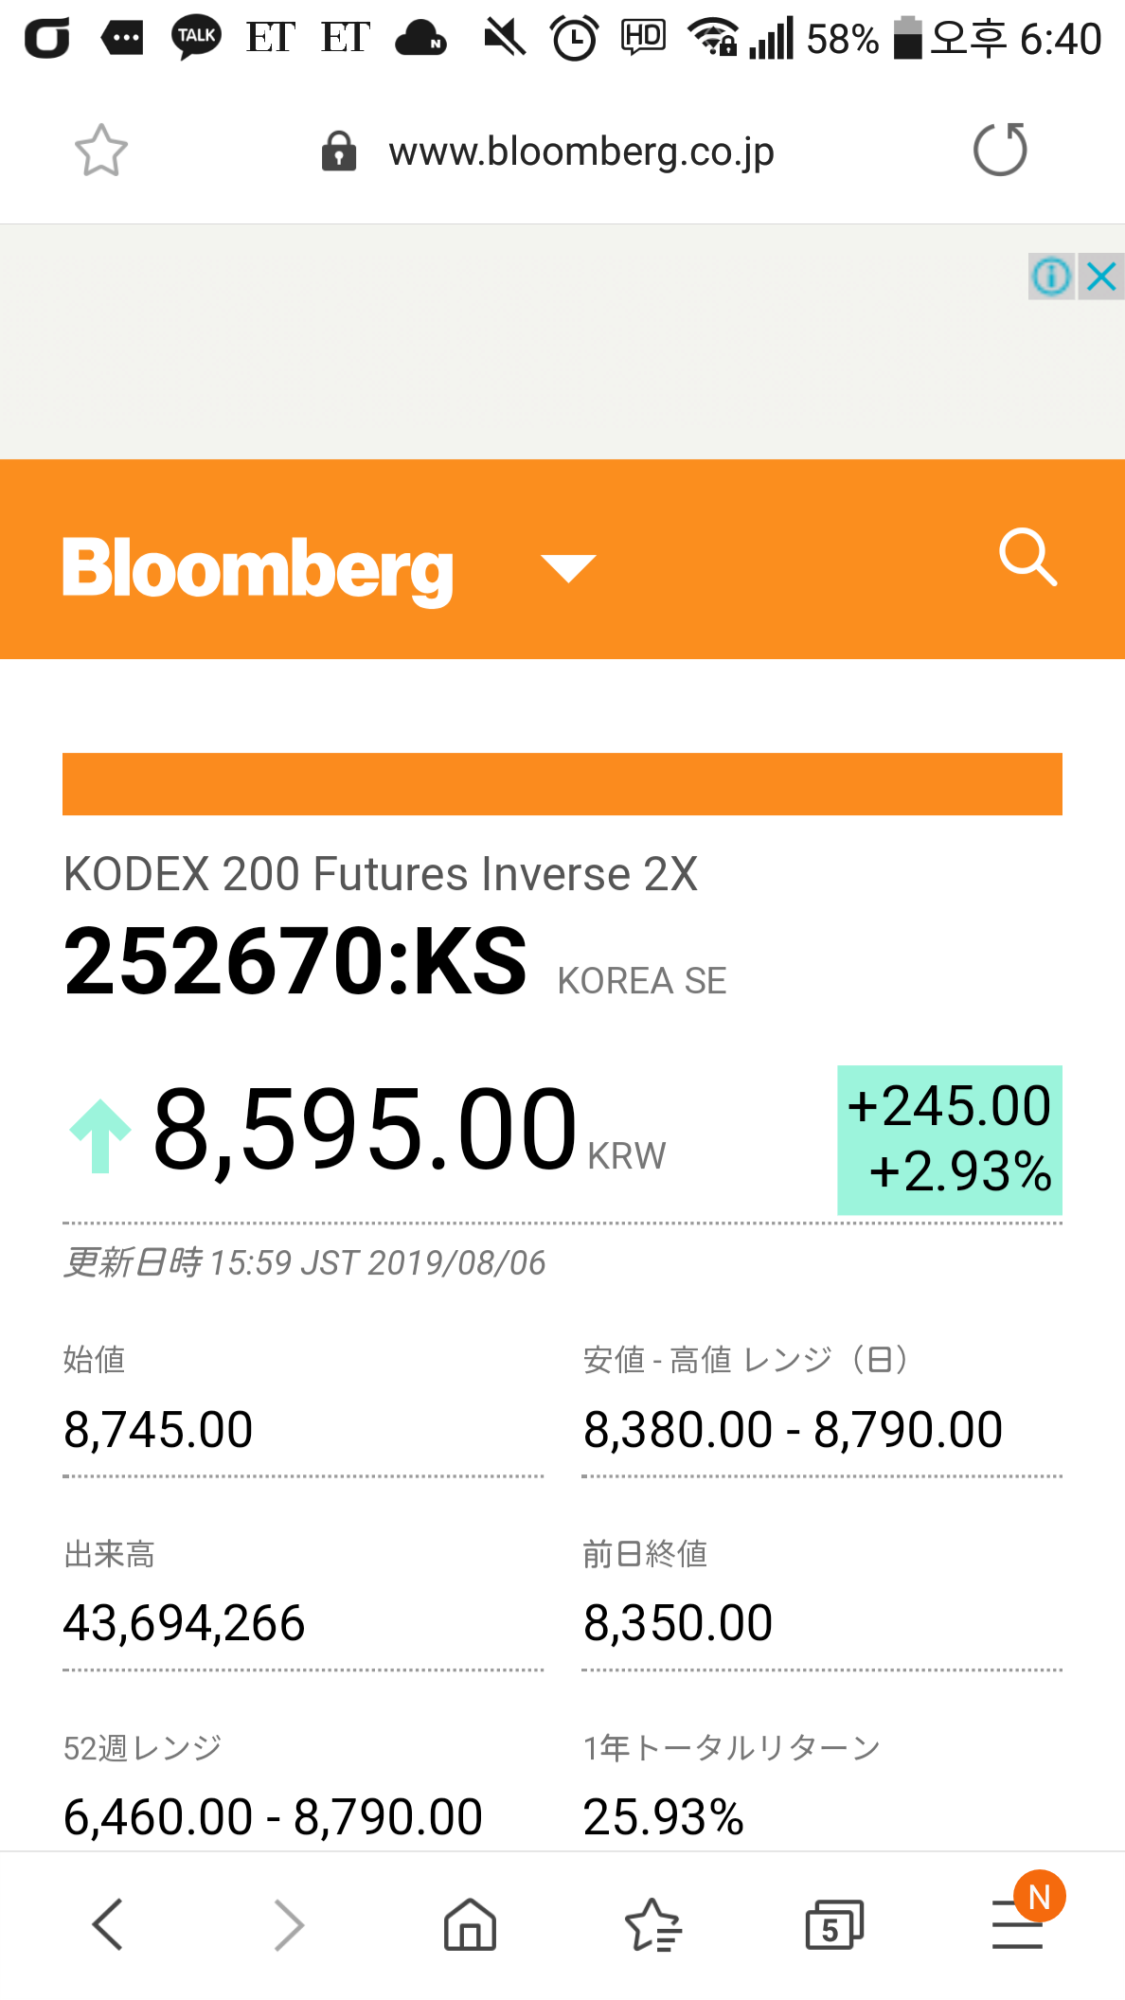
Task: Tap the secure padlock icon
Action: pyautogui.click(x=339, y=152)
